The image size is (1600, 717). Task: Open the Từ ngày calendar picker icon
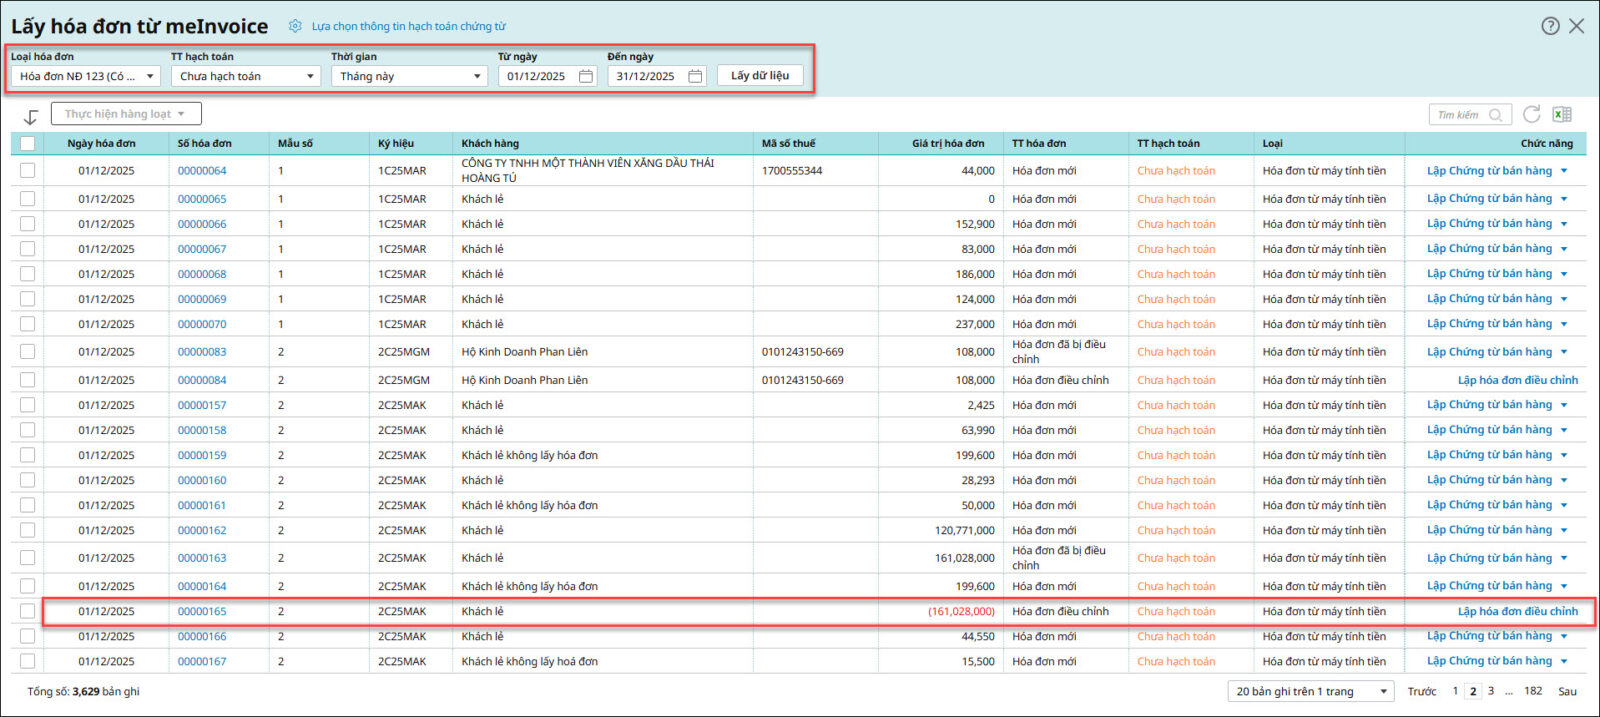(x=586, y=76)
